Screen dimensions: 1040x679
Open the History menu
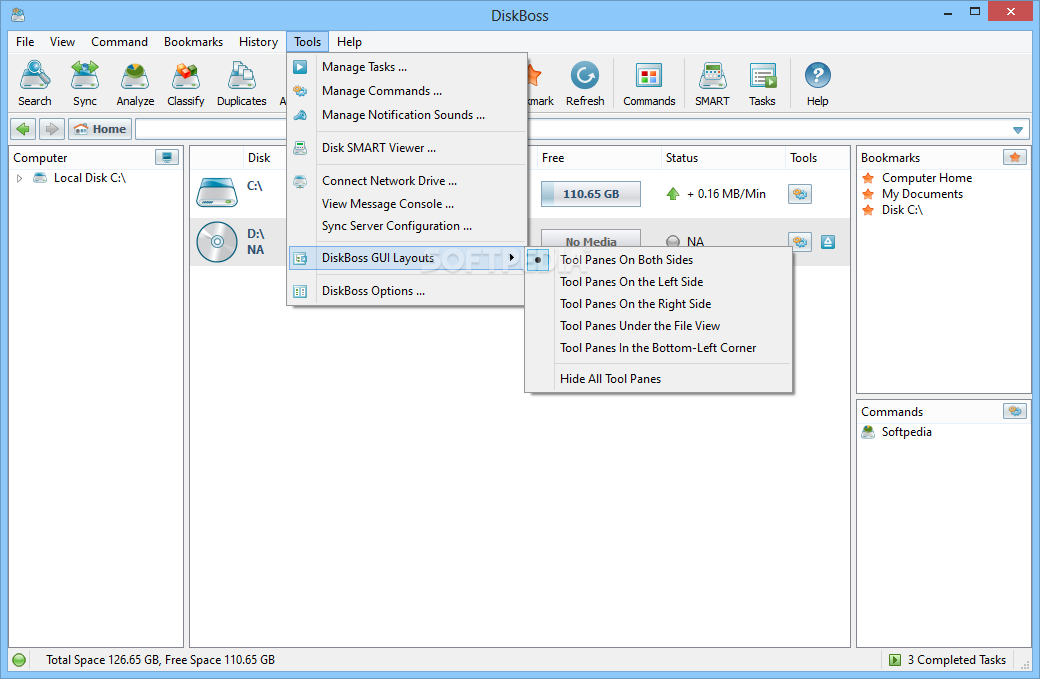click(x=258, y=42)
